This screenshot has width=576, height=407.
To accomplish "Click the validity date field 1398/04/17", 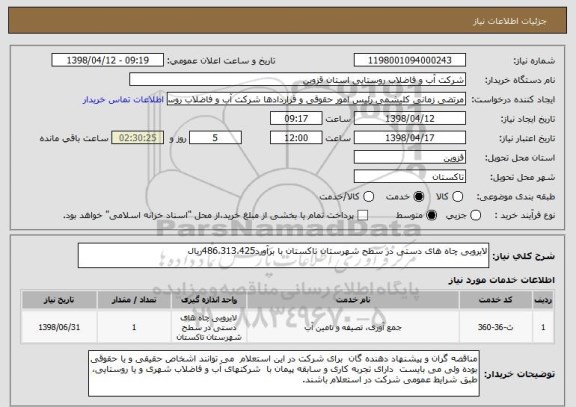I will pos(410,138).
